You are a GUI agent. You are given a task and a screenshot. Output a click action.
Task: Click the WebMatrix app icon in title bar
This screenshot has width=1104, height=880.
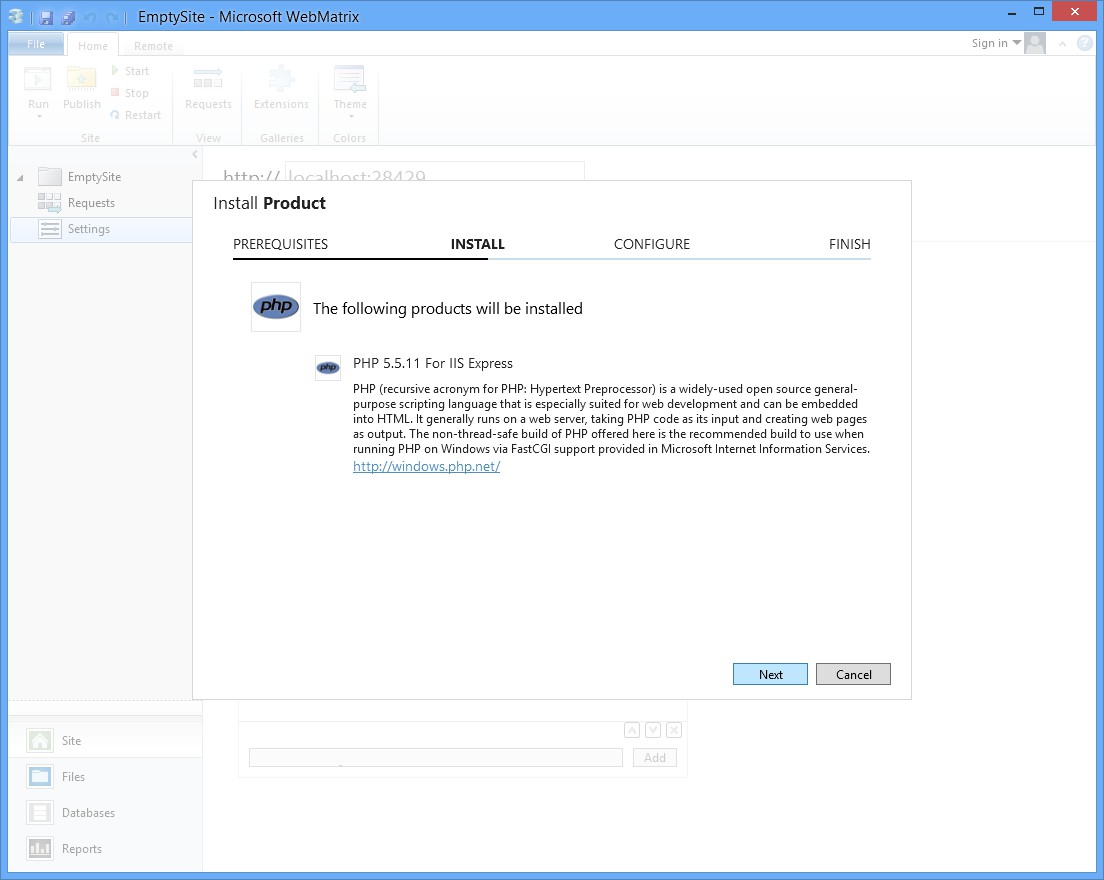coord(15,16)
